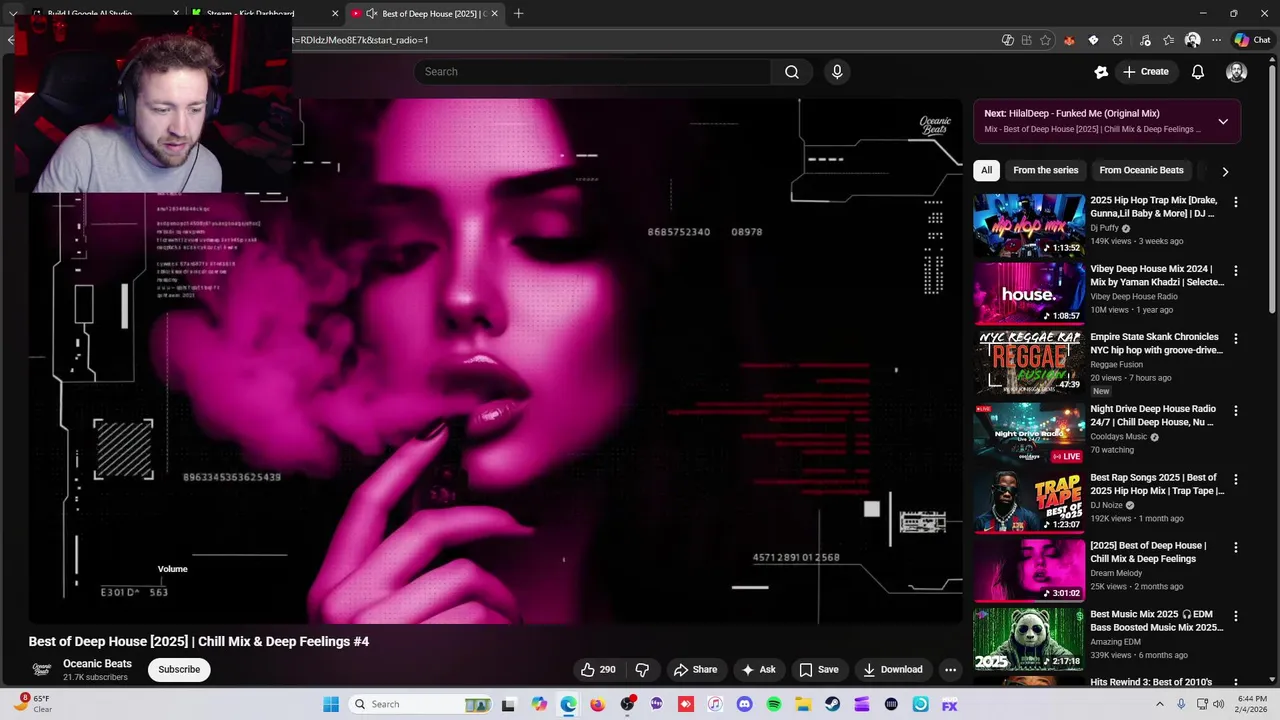Image resolution: width=1280 pixels, height=720 pixels.
Task: Close the Best of Deep House tab
Action: pos(494,13)
